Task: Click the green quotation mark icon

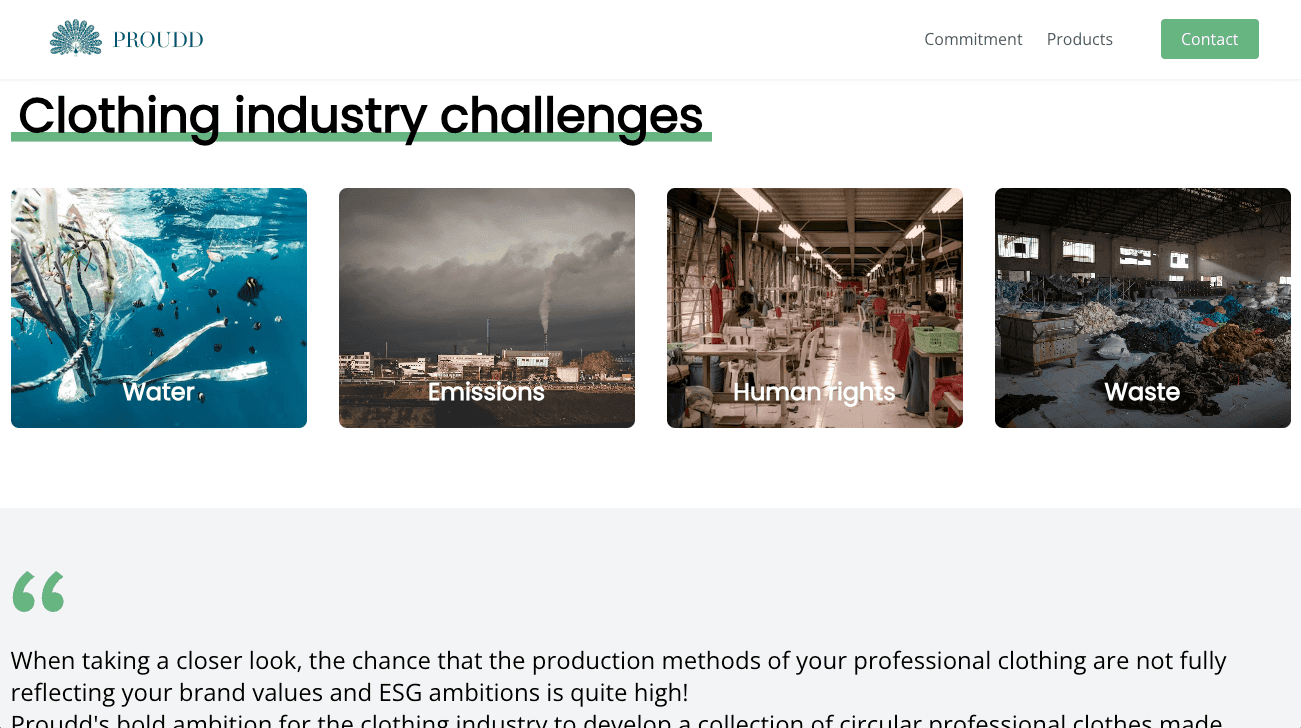Action: click(x=39, y=592)
